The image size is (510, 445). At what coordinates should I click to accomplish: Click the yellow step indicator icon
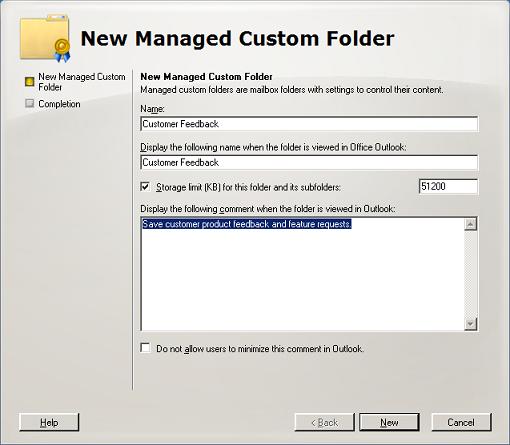[29, 82]
